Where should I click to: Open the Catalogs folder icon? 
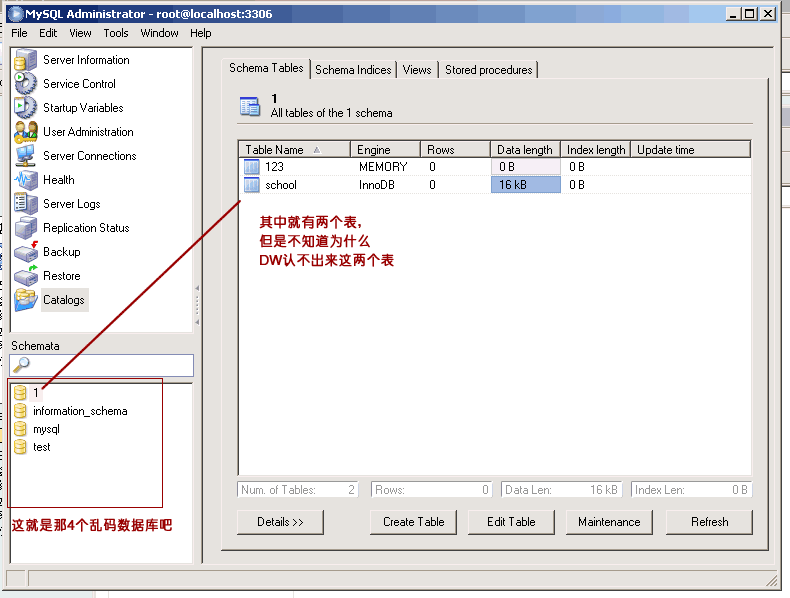click(26, 300)
